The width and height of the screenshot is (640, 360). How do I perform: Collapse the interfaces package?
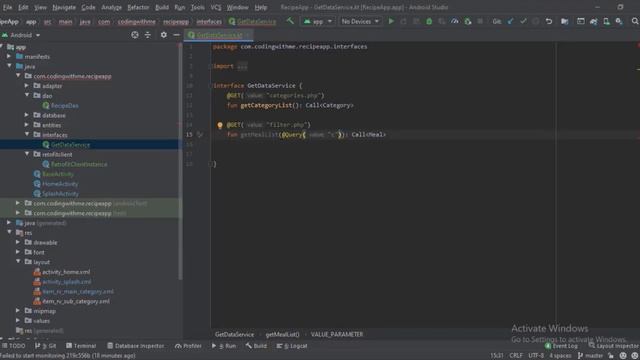pyautogui.click(x=27, y=135)
